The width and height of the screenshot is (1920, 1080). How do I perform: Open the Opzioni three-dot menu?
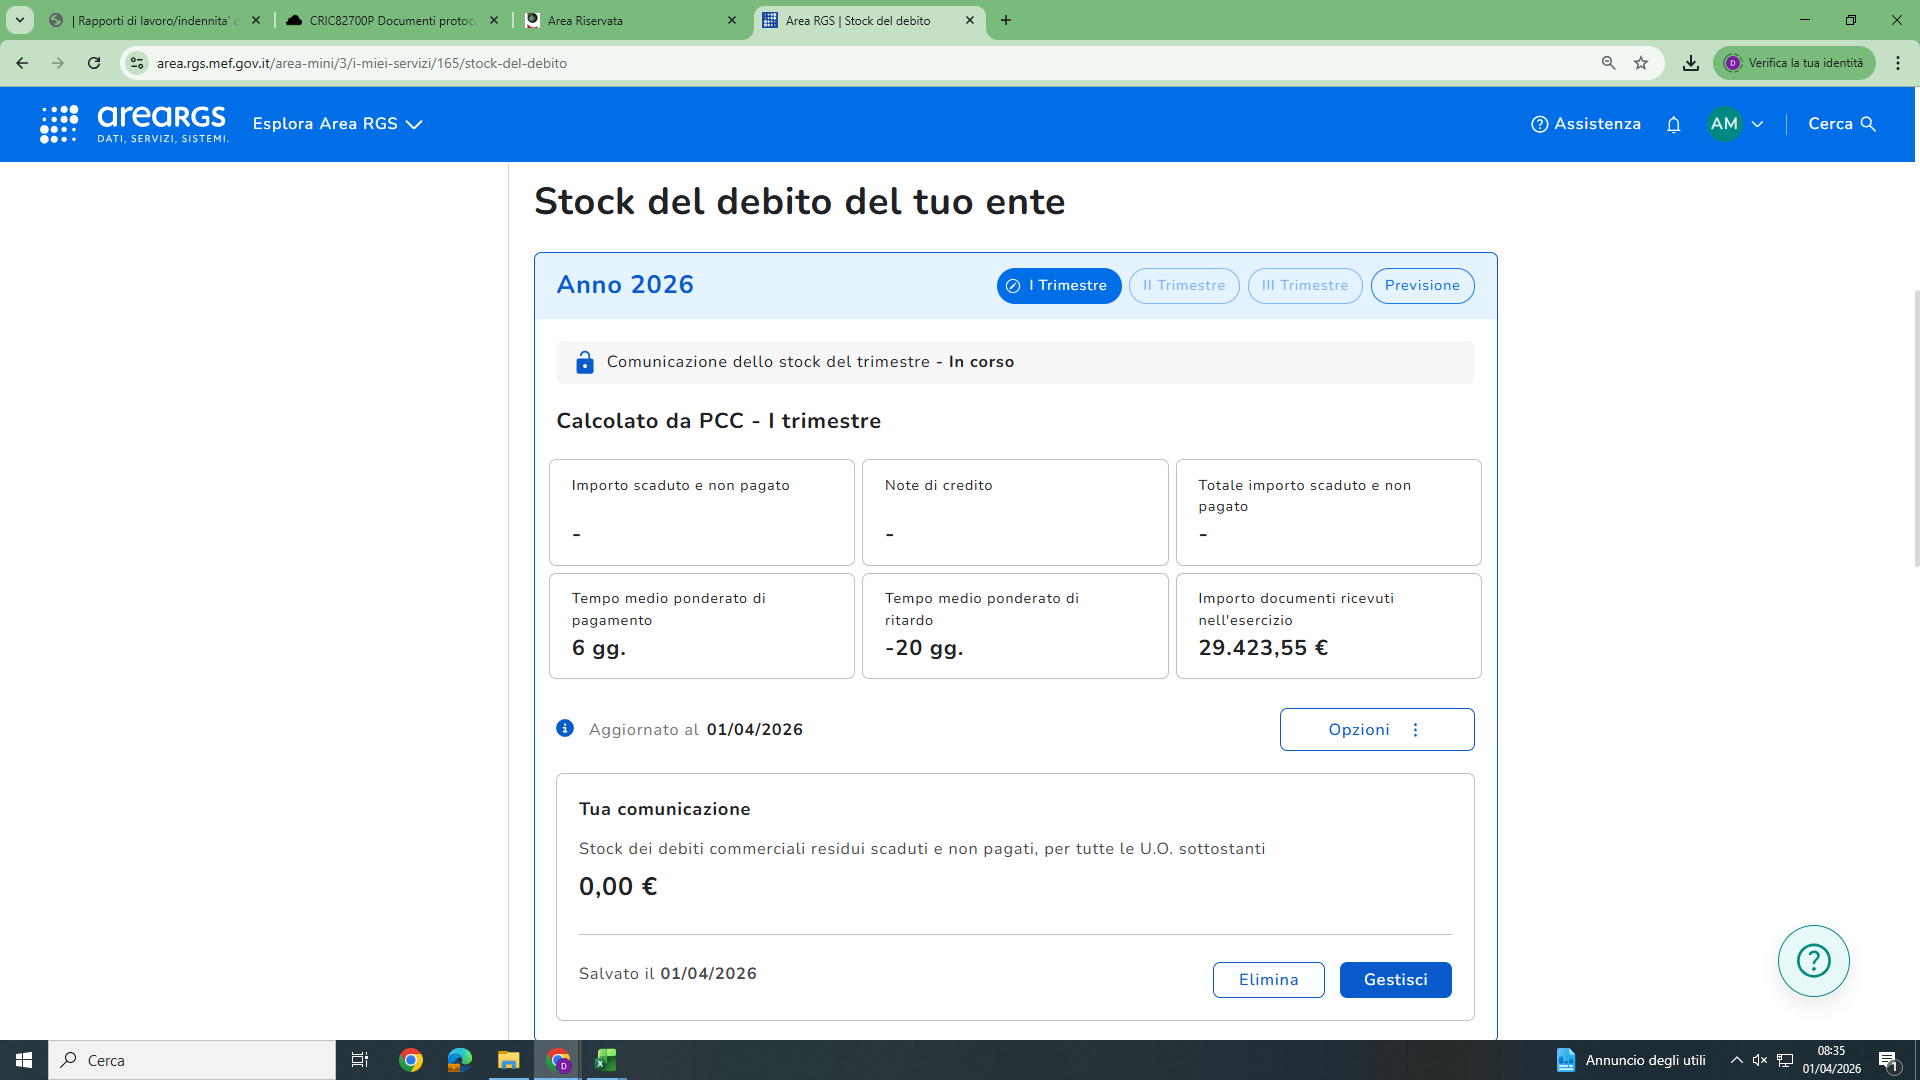1414,730
